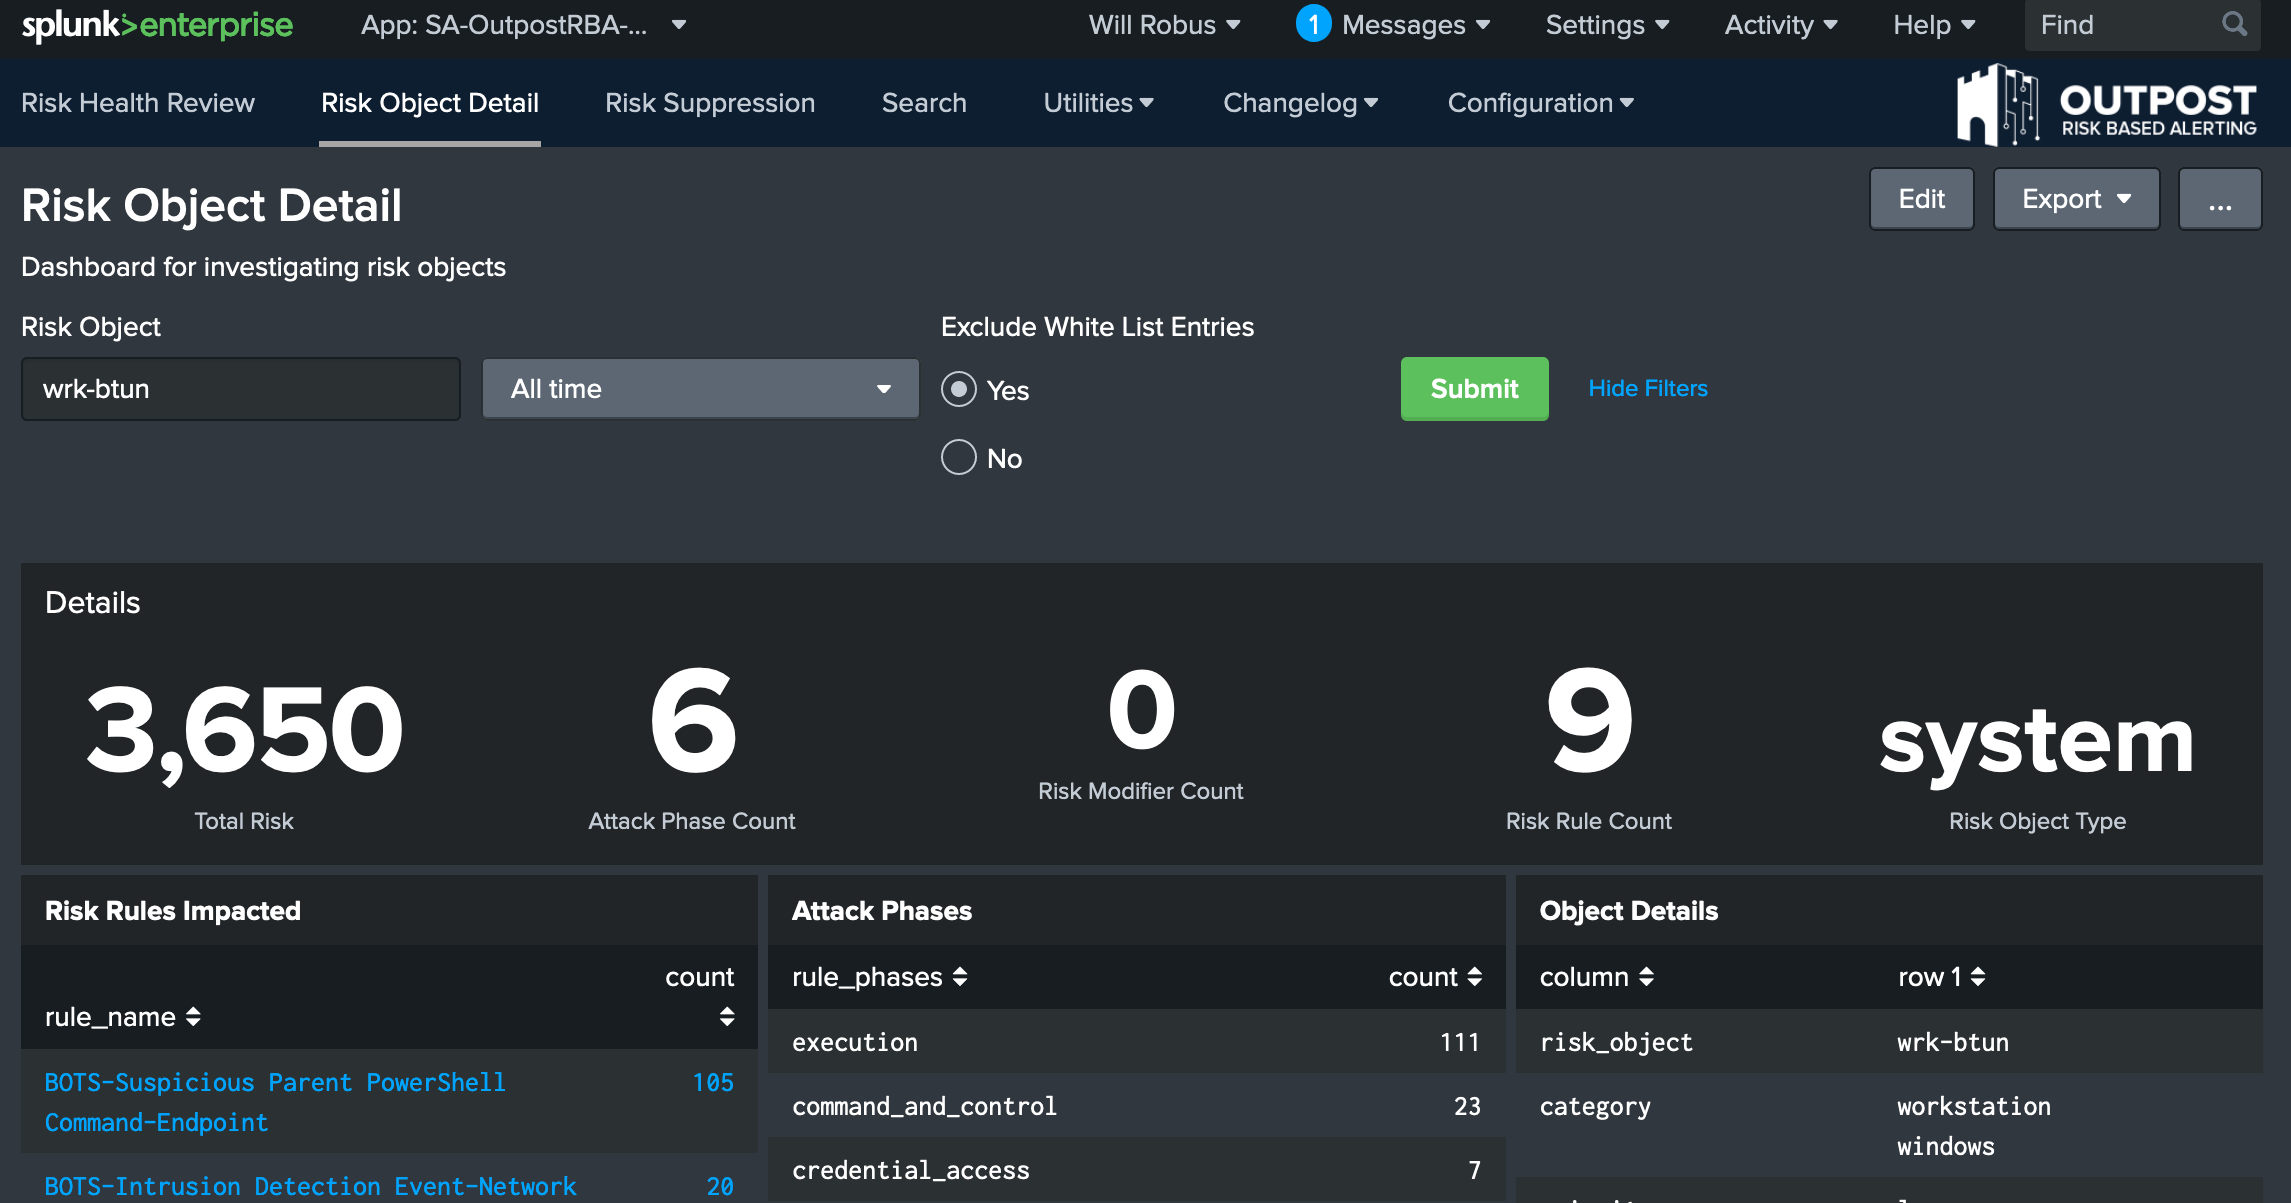The width and height of the screenshot is (2291, 1203).
Task: Sort Attack Phases by rule_phases arrows
Action: point(960,977)
